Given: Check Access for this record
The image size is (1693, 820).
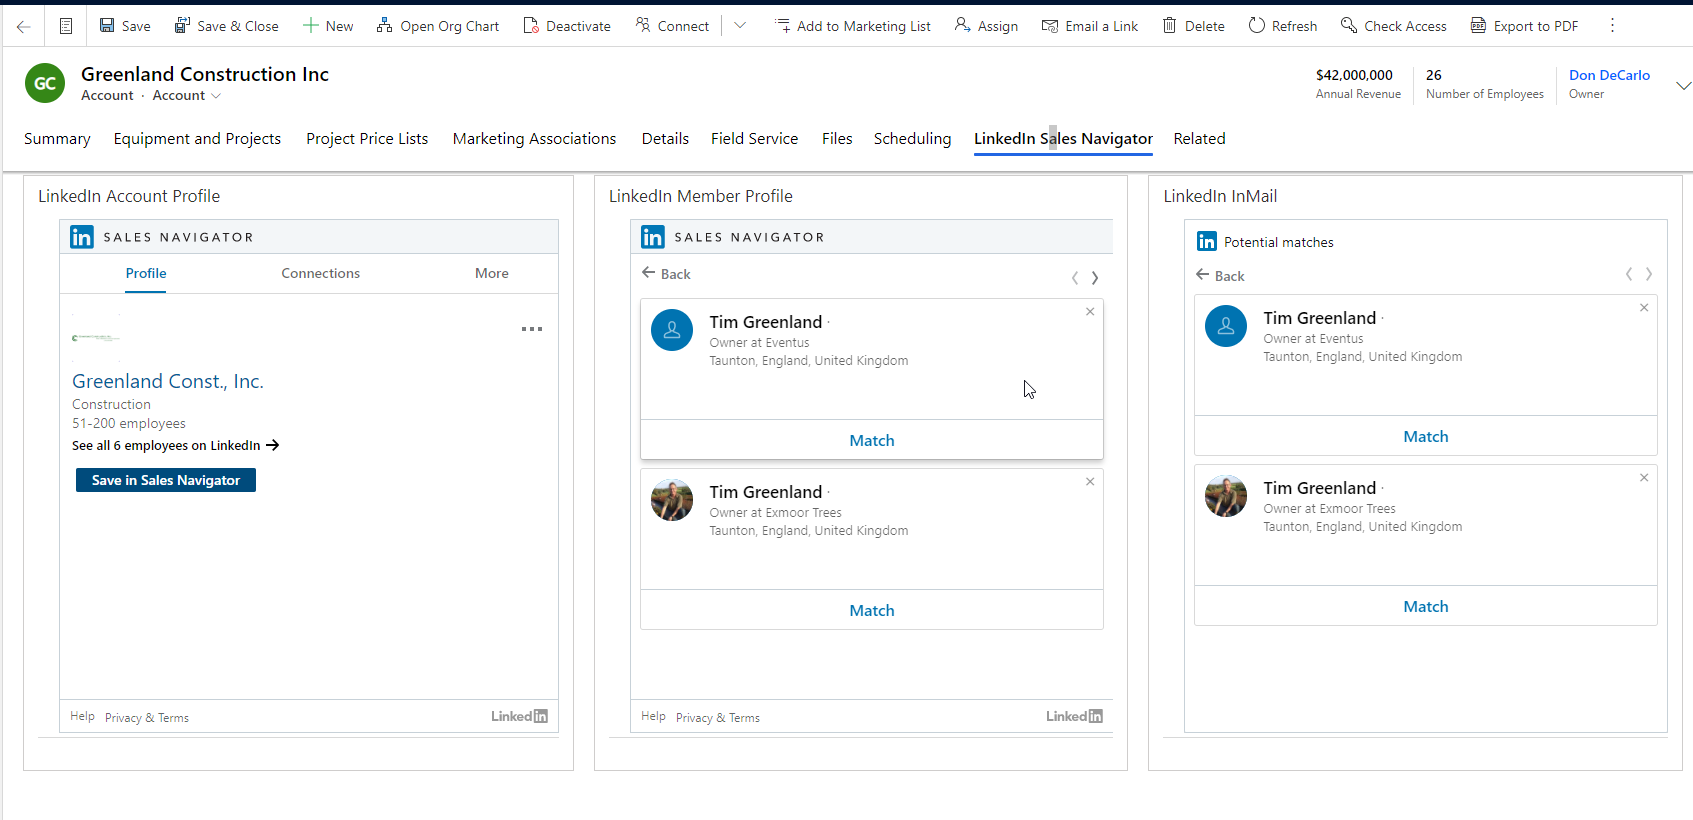Looking at the screenshot, I should [1394, 26].
